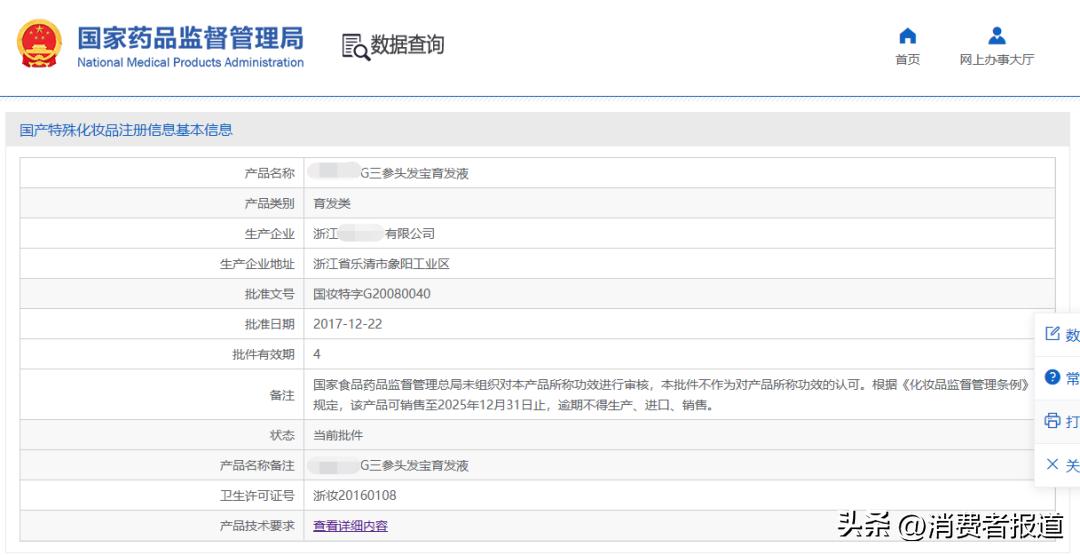Open 网上办事大厅 user icon
The image size is (1080, 555).
997,35
